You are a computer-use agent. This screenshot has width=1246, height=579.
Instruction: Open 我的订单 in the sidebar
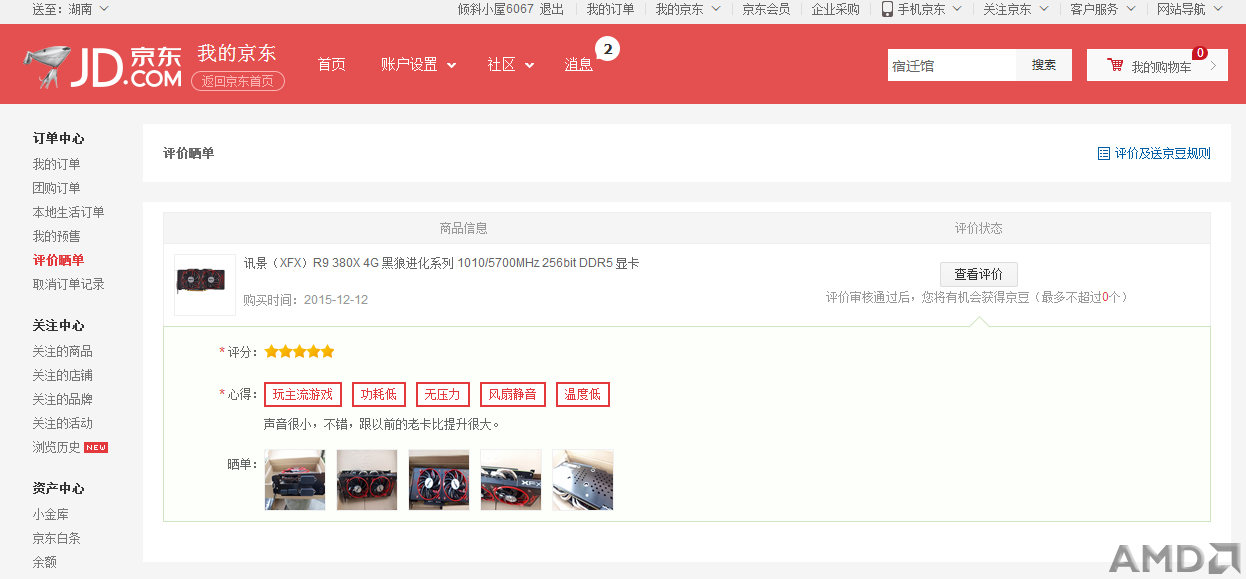(x=57, y=164)
